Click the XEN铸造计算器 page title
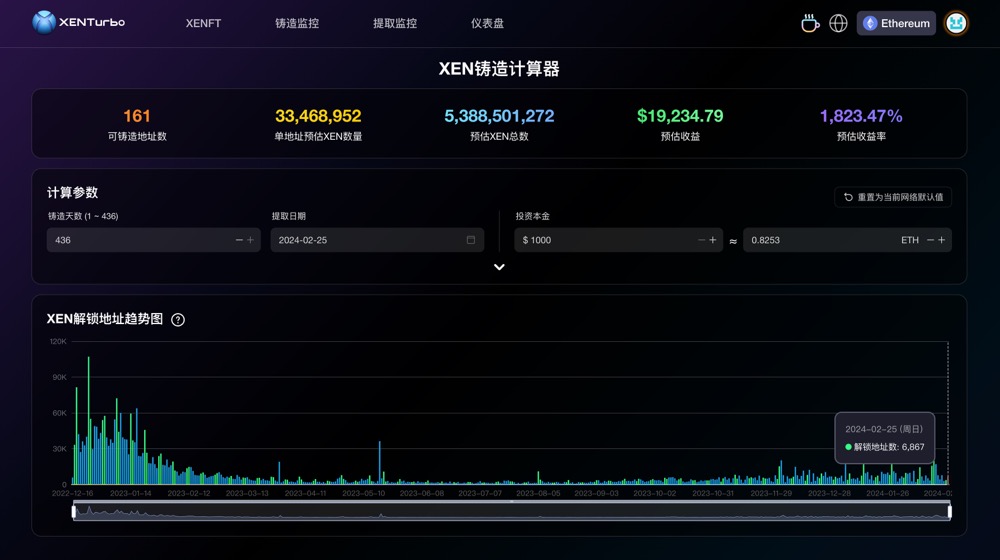 click(499, 69)
